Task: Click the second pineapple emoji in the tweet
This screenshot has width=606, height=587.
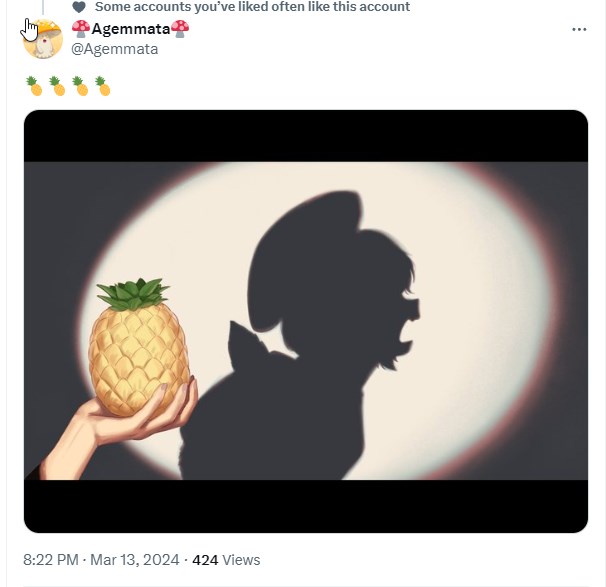Action: pos(57,86)
